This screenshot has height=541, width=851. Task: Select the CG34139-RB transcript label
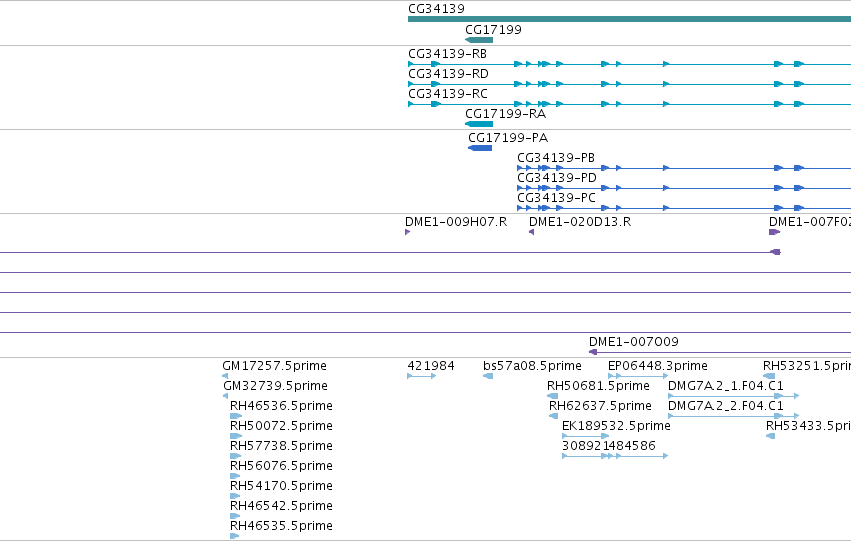[448, 54]
